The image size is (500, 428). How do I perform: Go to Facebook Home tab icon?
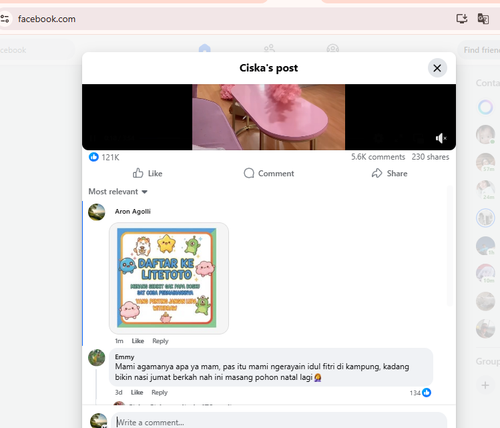pyautogui.click(x=205, y=49)
